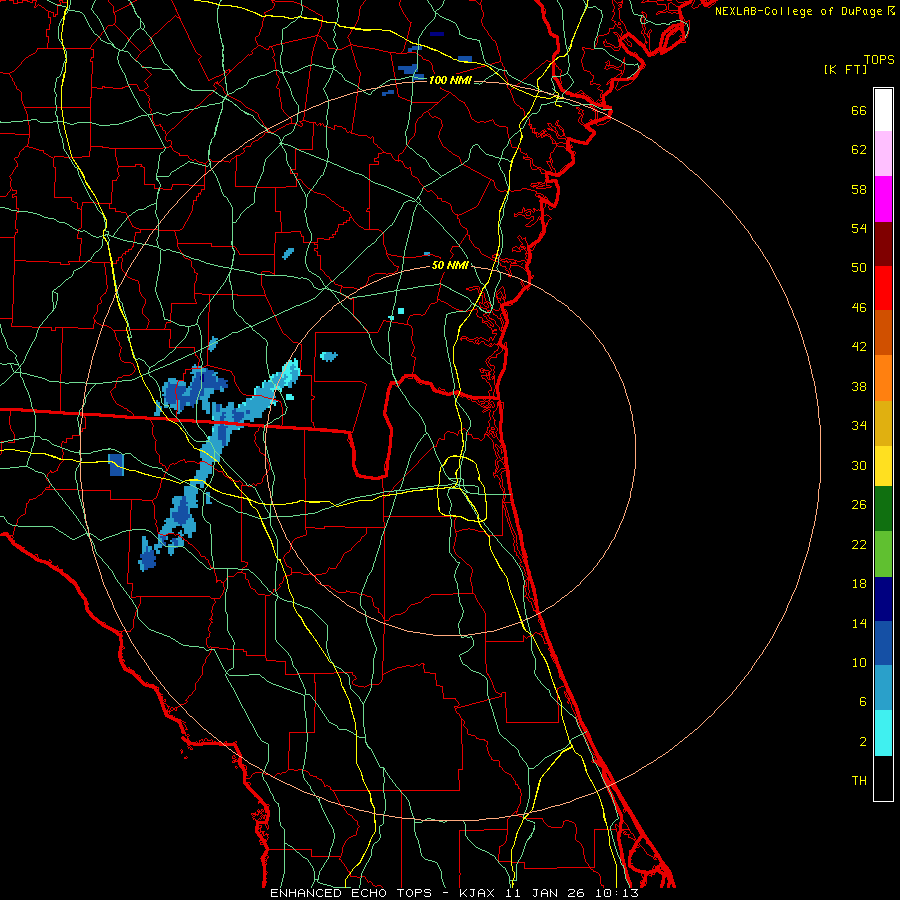Screen dimensions: 900x900
Task: Click the 46 legend value
Action: 859,308
